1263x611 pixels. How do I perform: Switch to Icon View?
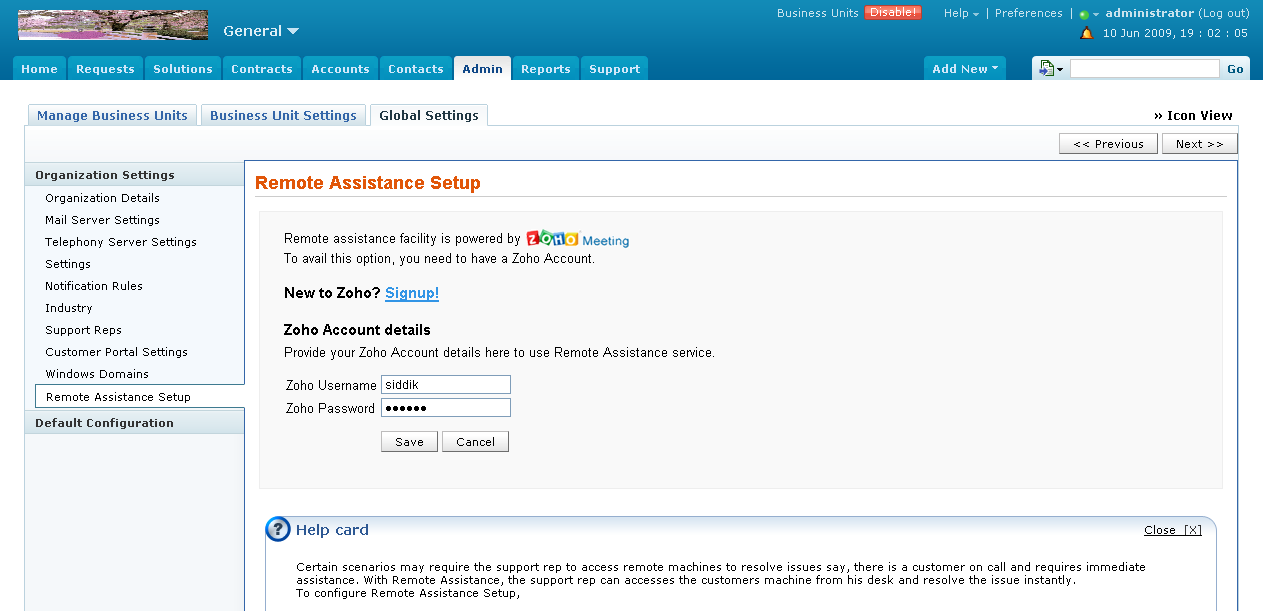pos(1194,116)
